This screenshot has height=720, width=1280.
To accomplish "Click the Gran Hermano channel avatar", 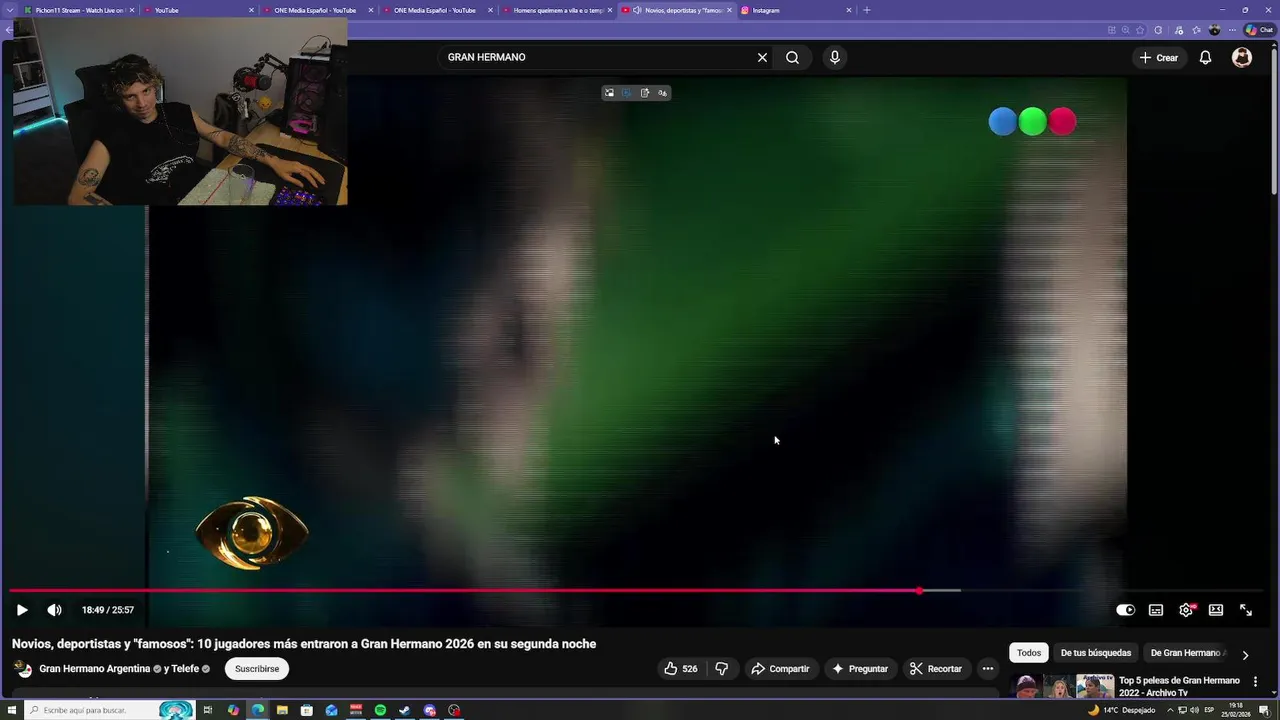I will 22,669.
